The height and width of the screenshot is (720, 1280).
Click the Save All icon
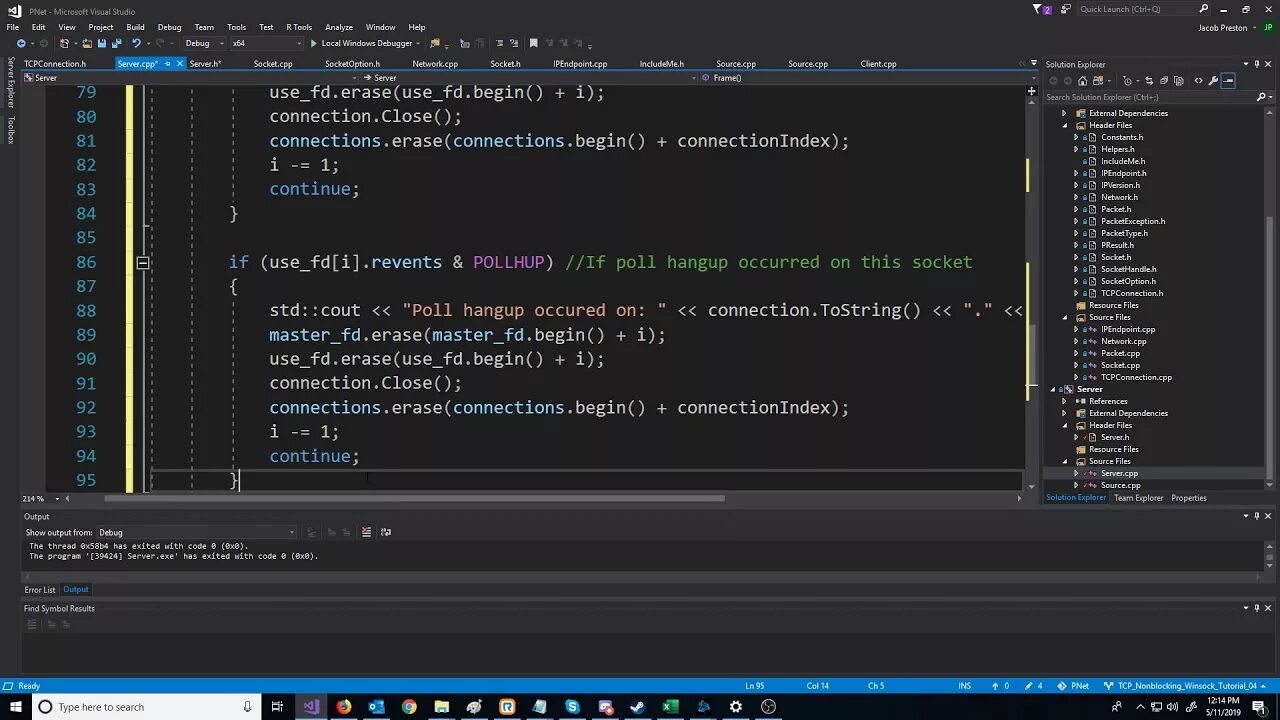117,43
